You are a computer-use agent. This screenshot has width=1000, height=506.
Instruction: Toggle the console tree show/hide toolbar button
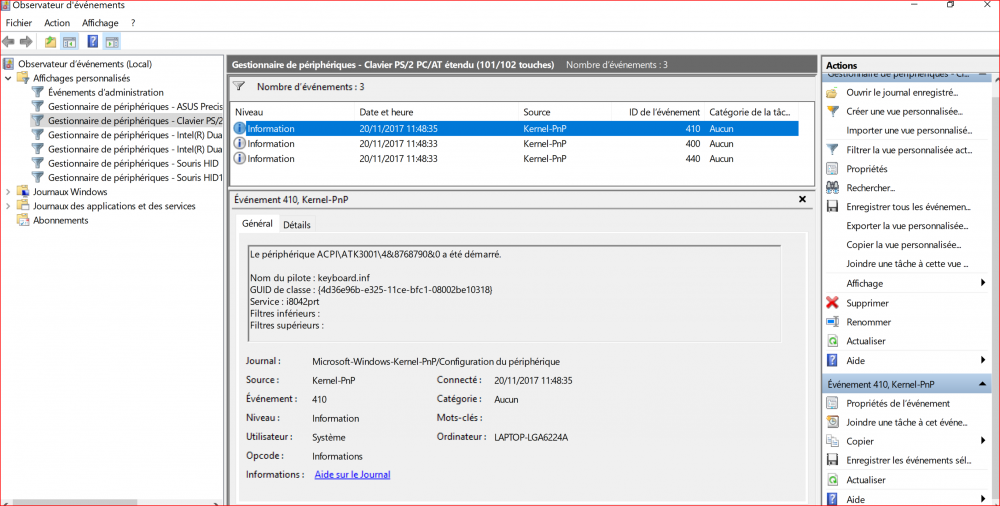click(69, 42)
